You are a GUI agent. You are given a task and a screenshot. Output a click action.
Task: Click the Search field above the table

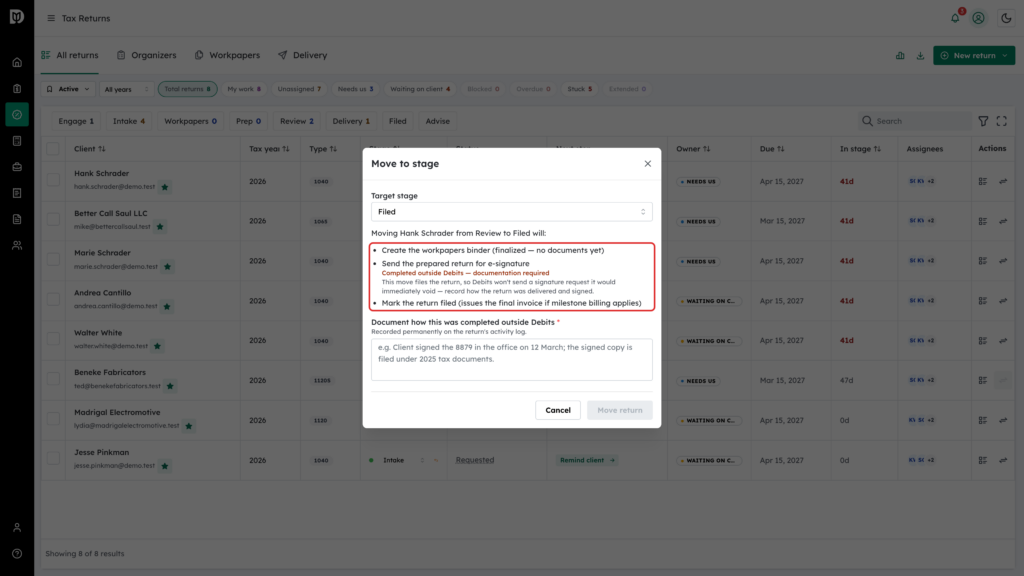click(x=914, y=121)
